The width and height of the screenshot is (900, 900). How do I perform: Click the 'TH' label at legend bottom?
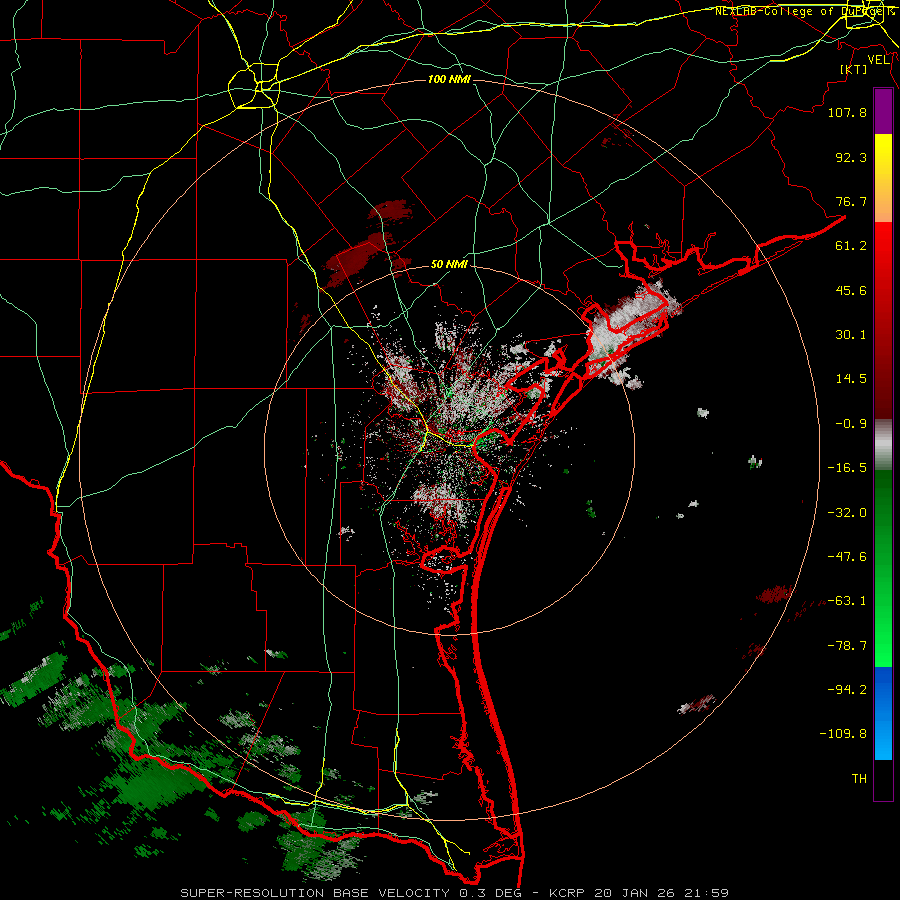[x=859, y=779]
